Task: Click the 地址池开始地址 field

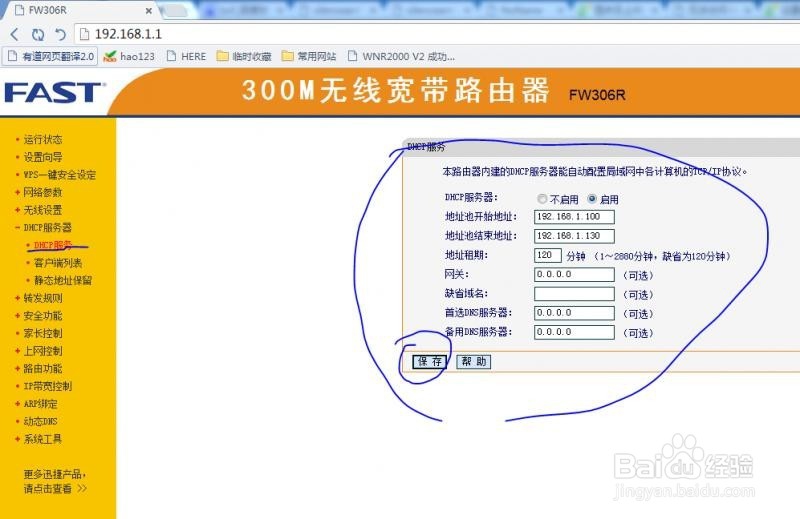Action: click(x=574, y=217)
